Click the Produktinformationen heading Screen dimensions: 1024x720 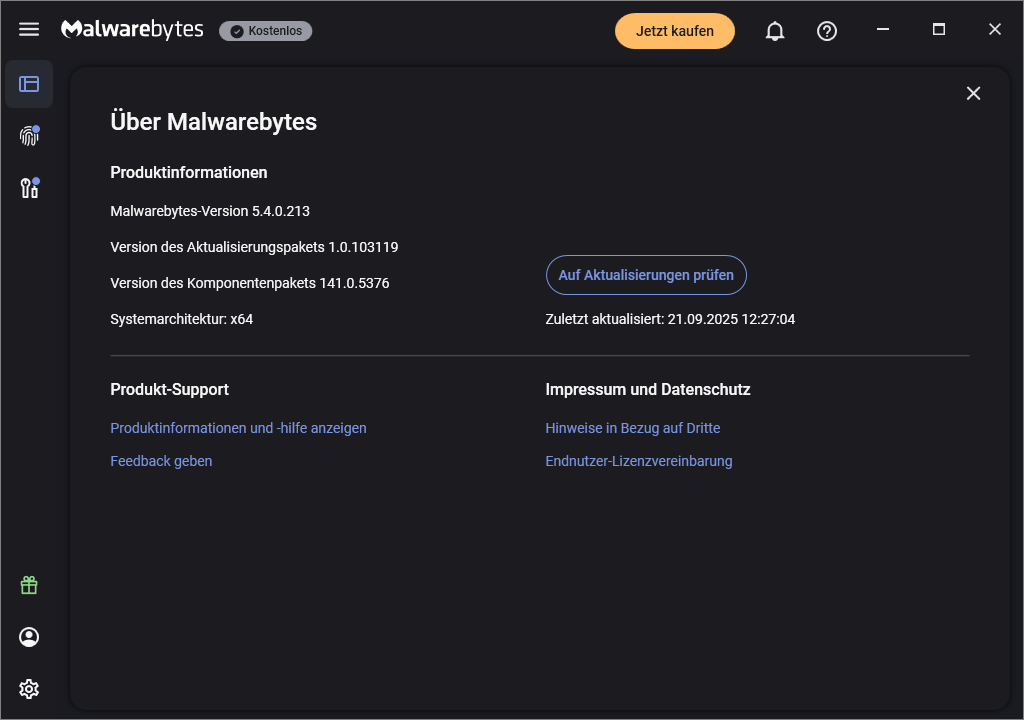[x=189, y=172]
